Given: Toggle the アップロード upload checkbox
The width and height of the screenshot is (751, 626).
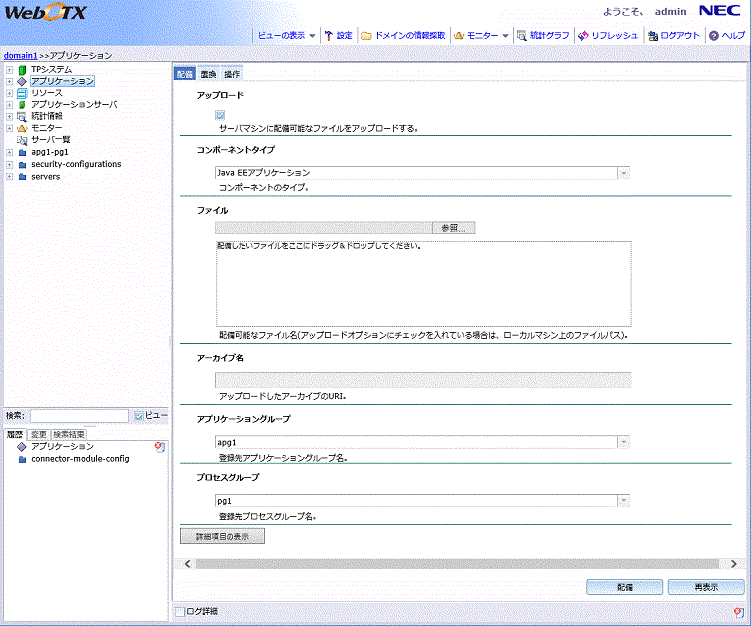Looking at the screenshot, I should coord(219,116).
